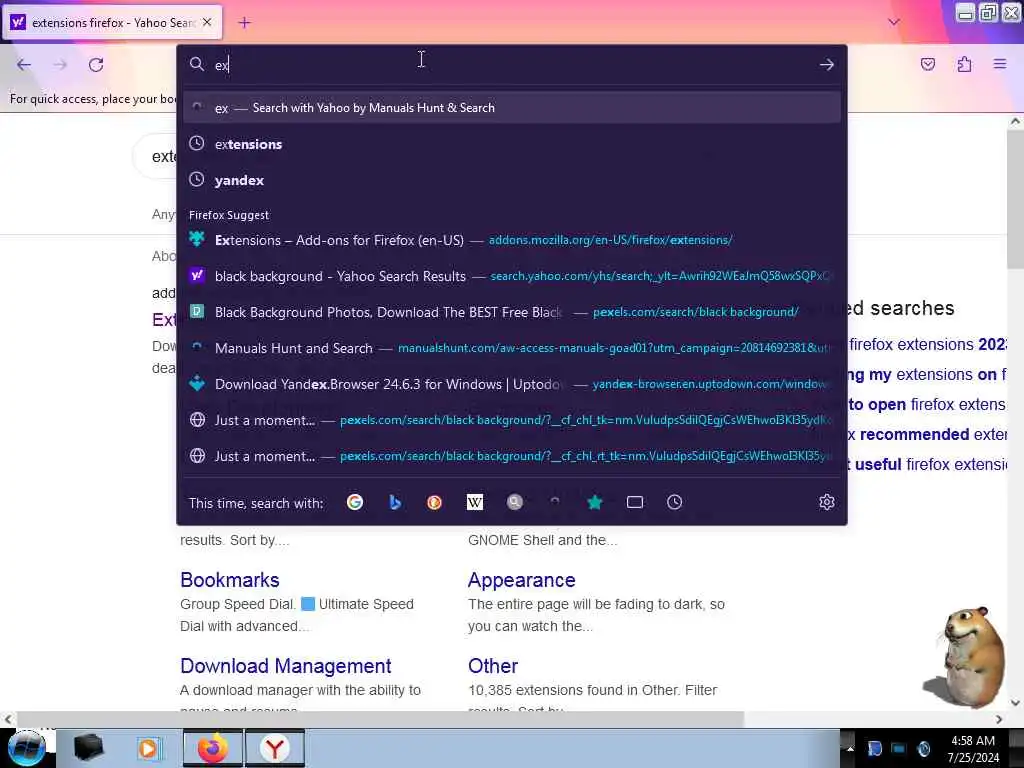1024x768 pixels.
Task: Click 'firefox extensions 202' related search
Action: tap(927, 344)
